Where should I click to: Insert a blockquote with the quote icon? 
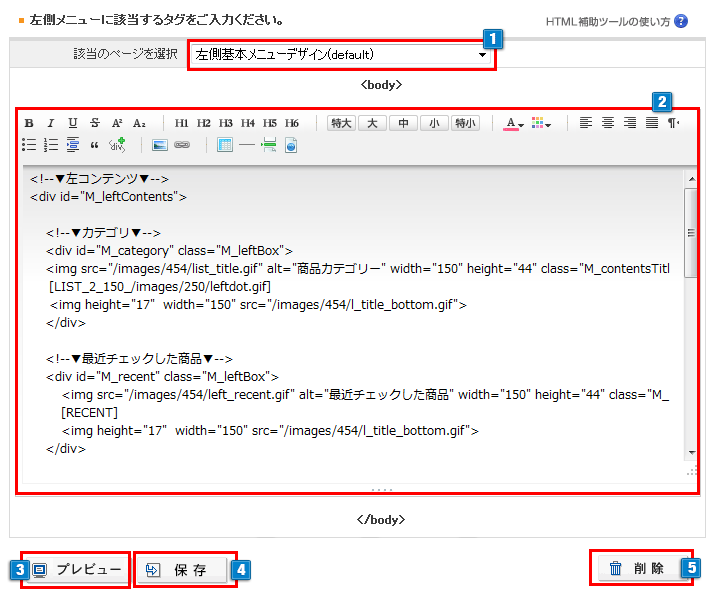(95, 145)
